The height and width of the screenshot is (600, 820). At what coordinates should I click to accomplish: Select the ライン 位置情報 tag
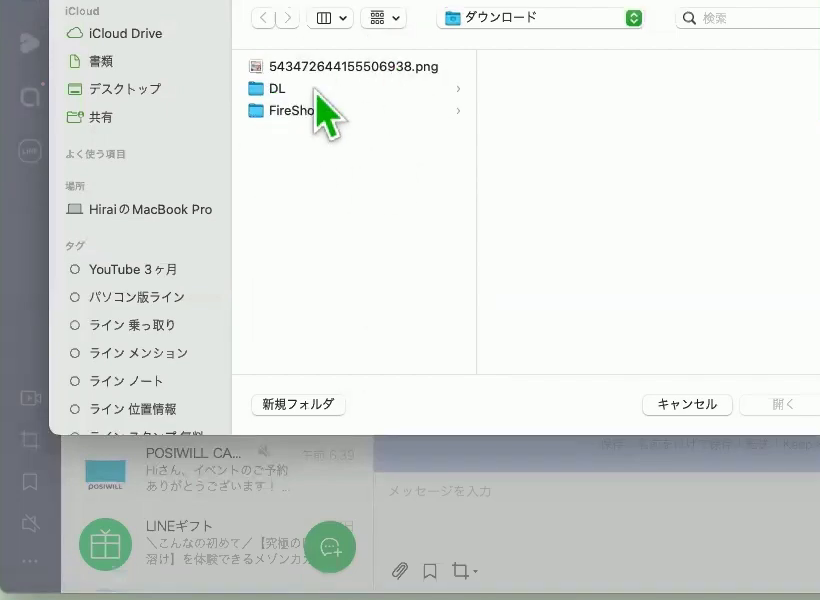pyautogui.click(x=123, y=409)
